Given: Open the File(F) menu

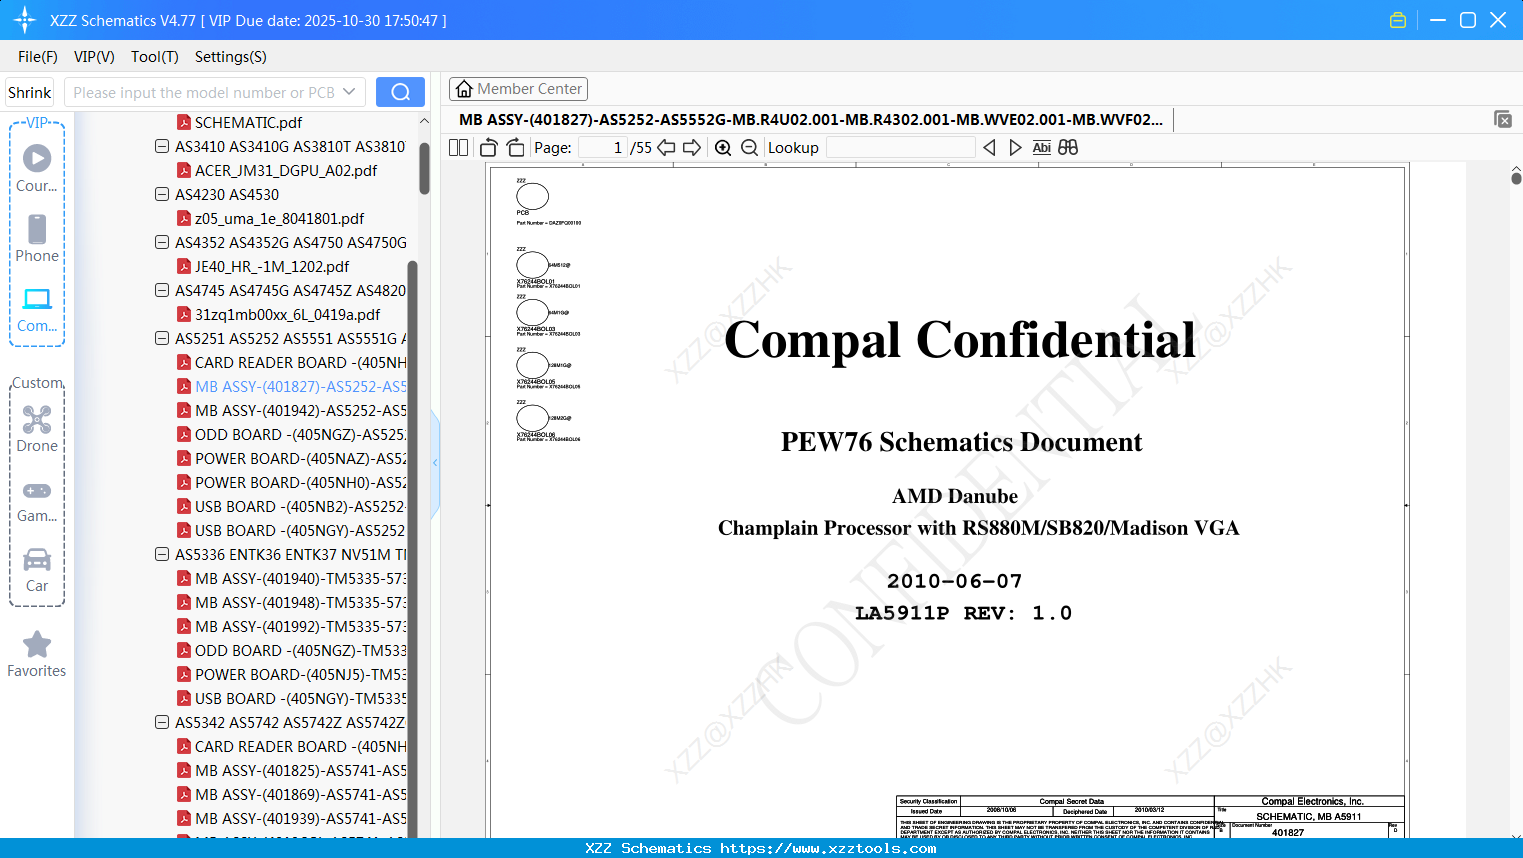Looking at the screenshot, I should [x=38, y=57].
